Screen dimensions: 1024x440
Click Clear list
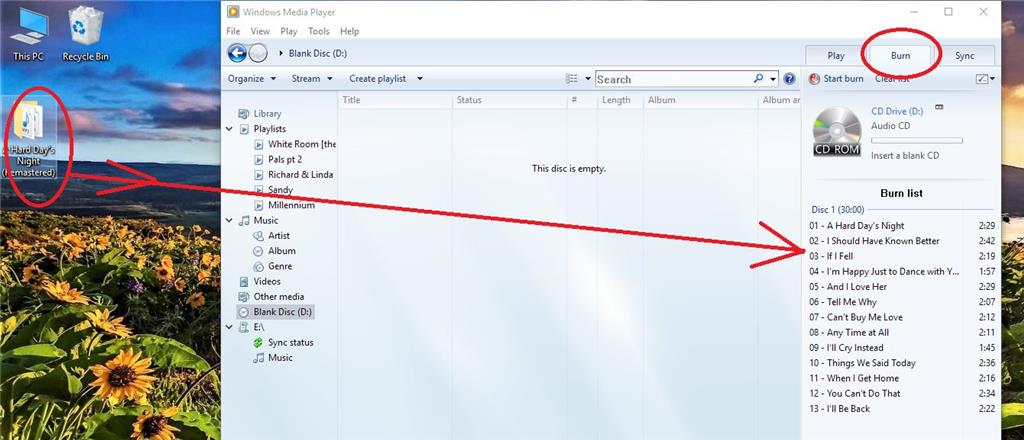[892, 79]
